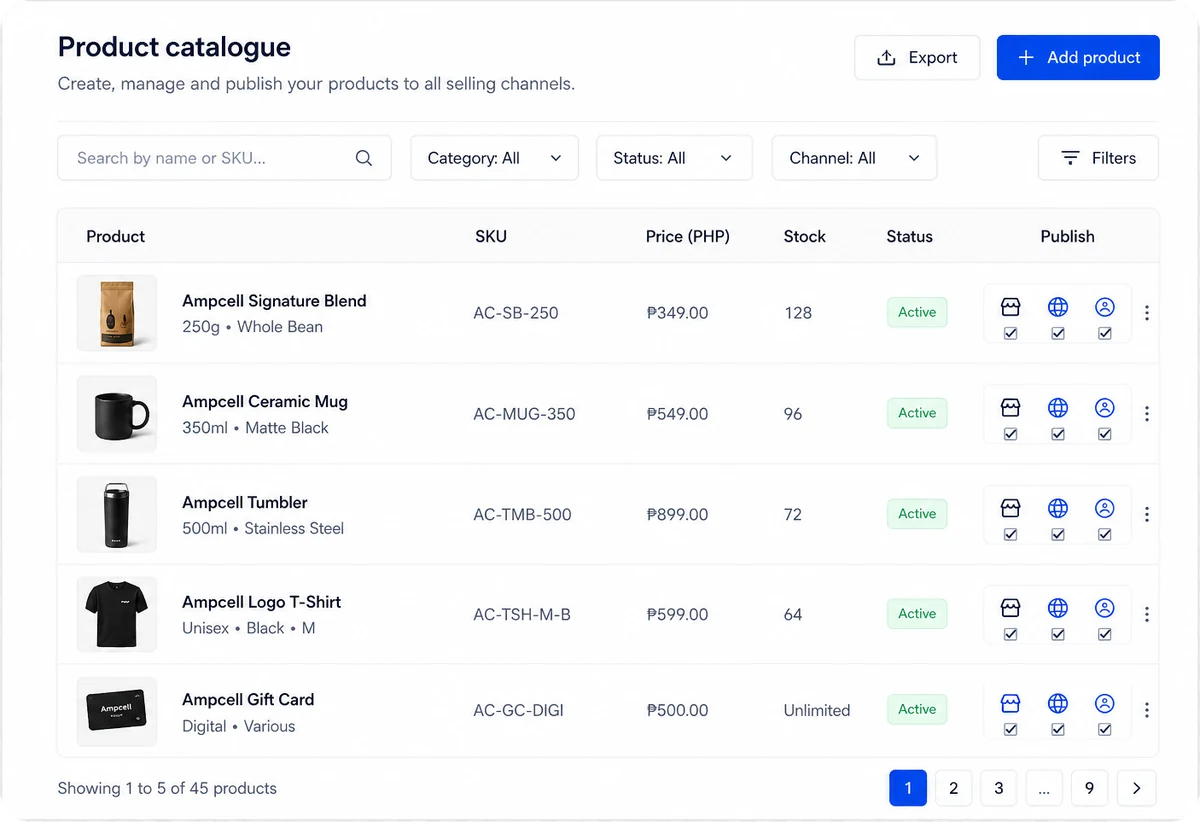
Task: Uncheck web channel checkbox for Gift Card
Action: coord(1058,730)
